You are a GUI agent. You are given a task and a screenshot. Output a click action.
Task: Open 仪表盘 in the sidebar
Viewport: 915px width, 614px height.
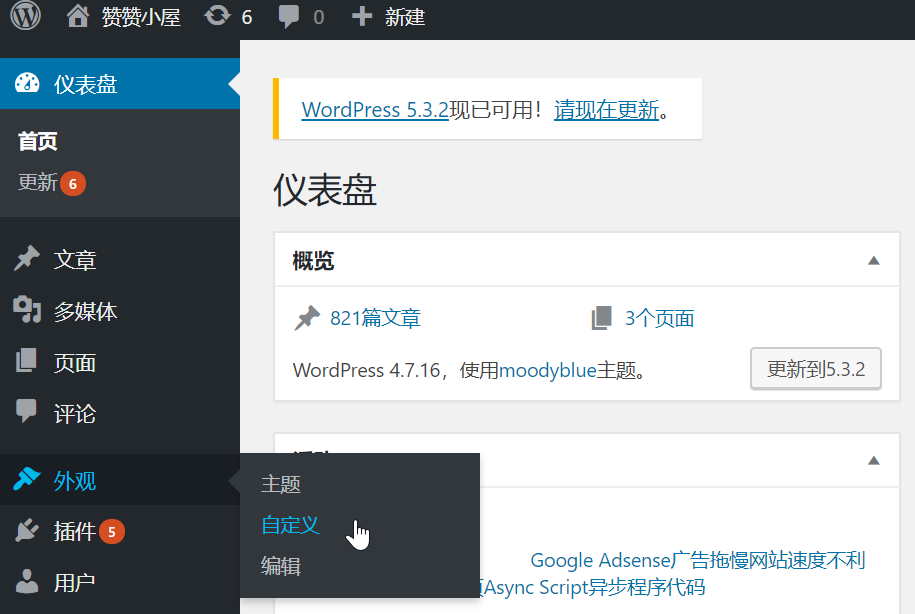click(x=120, y=83)
